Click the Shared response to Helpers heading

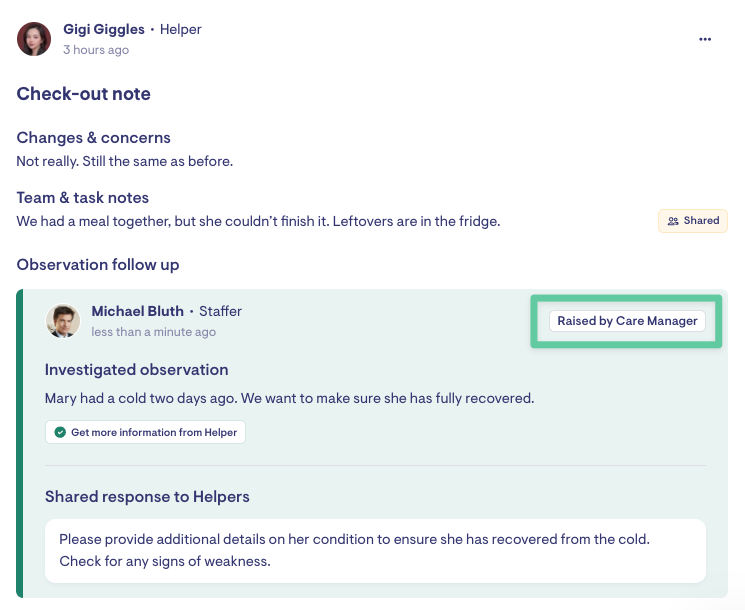pyautogui.click(x=147, y=497)
